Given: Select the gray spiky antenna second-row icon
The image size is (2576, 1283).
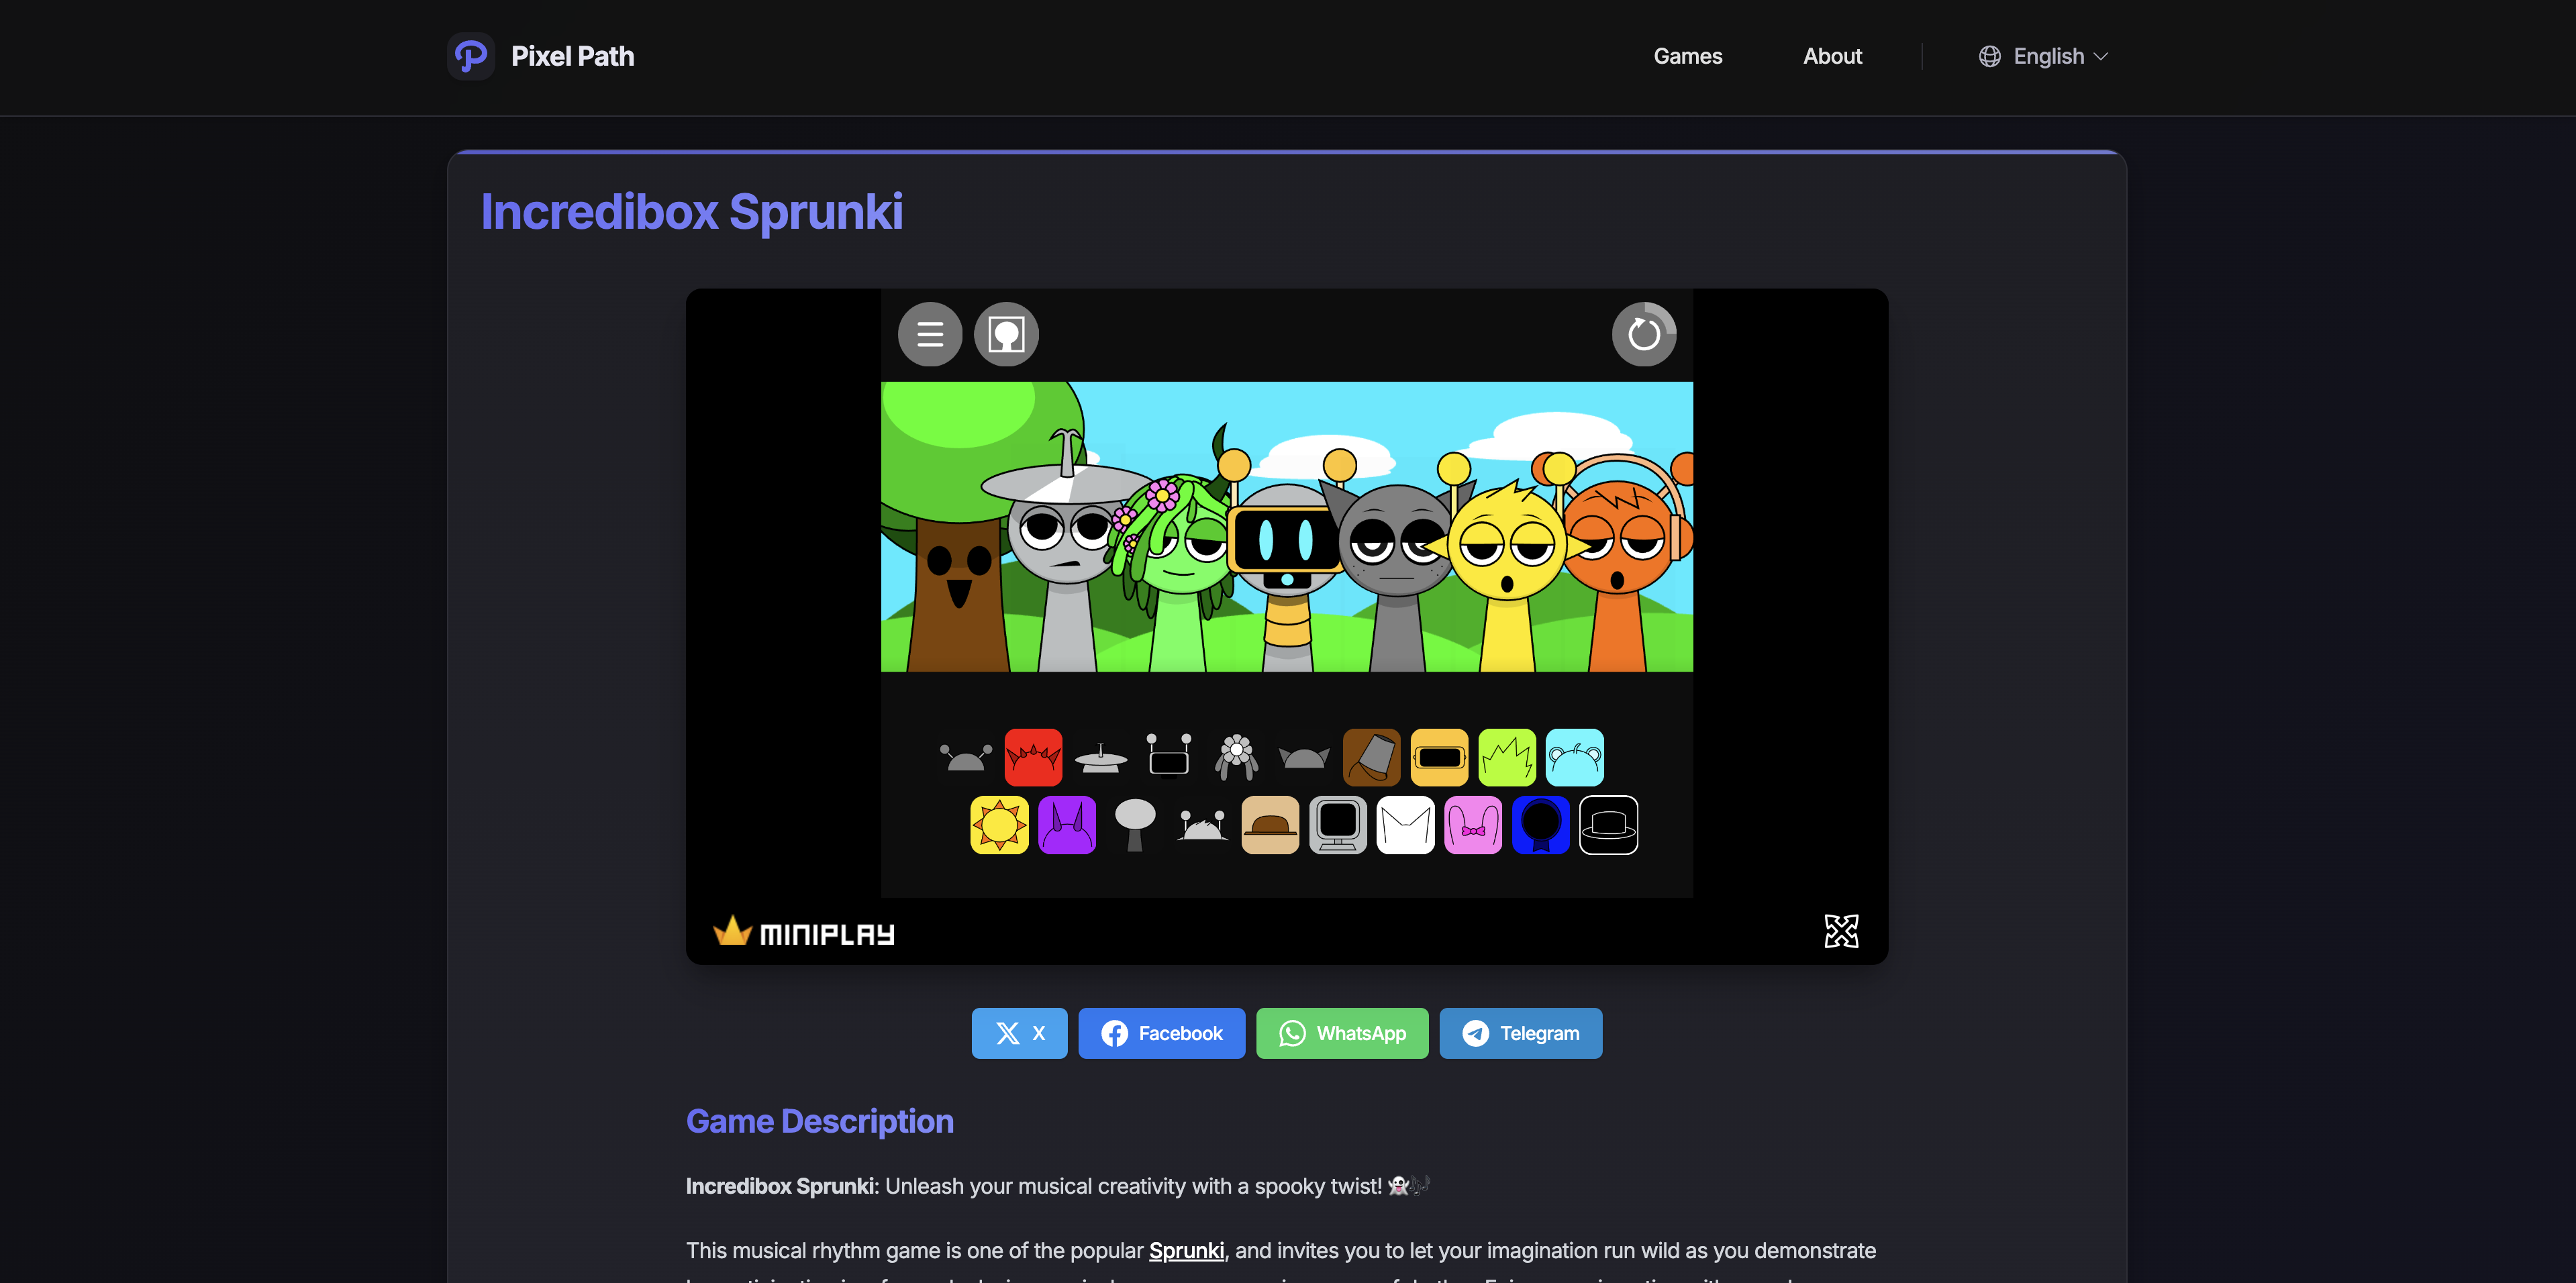Looking at the screenshot, I should click(1202, 826).
